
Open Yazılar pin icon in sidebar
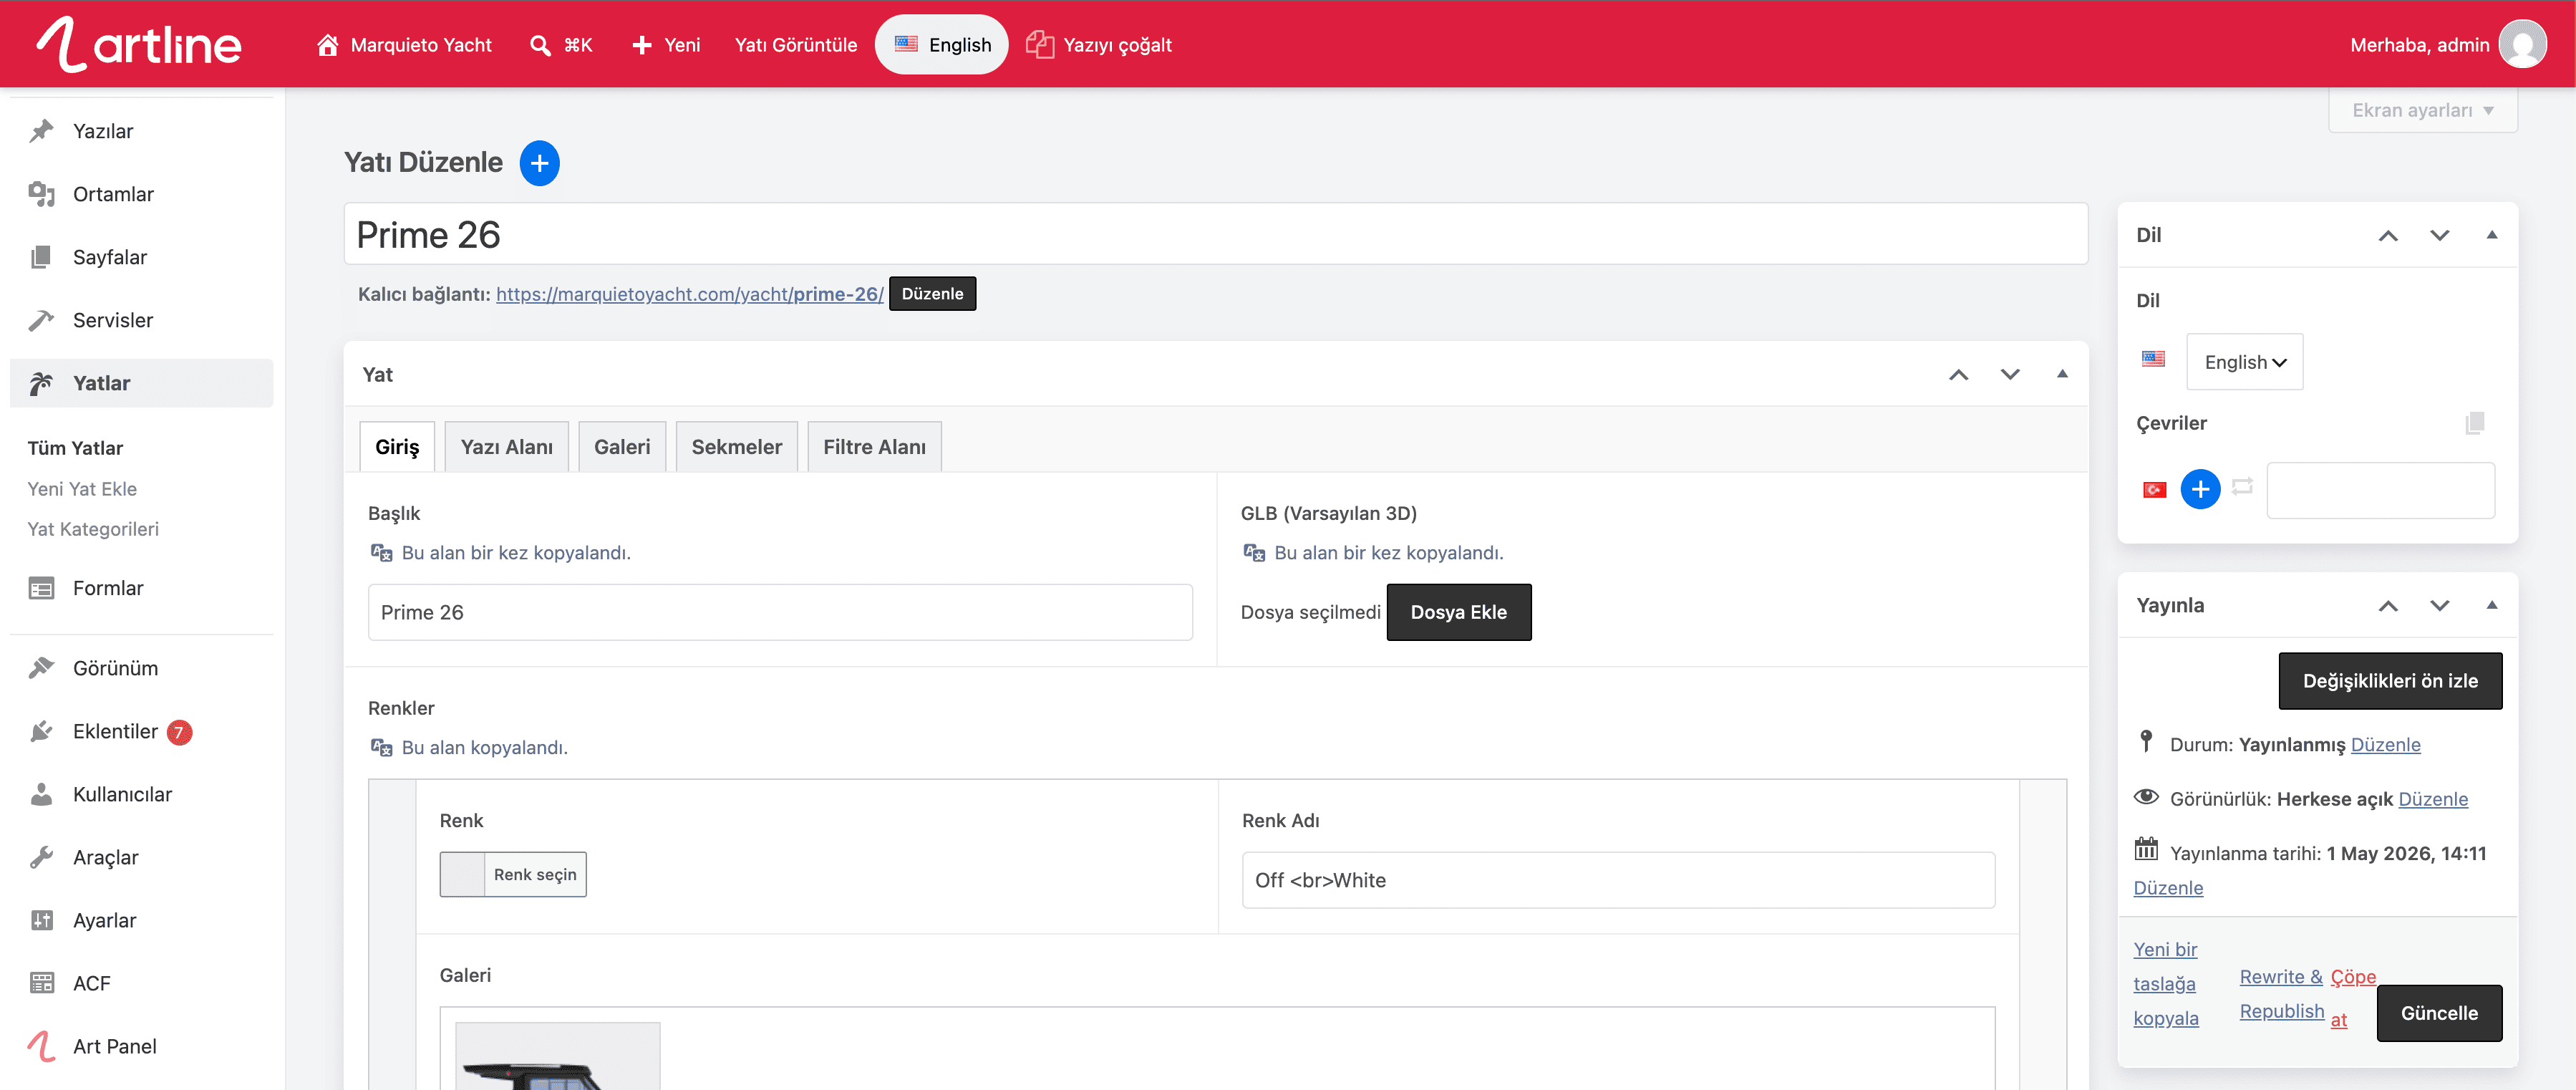click(x=41, y=131)
